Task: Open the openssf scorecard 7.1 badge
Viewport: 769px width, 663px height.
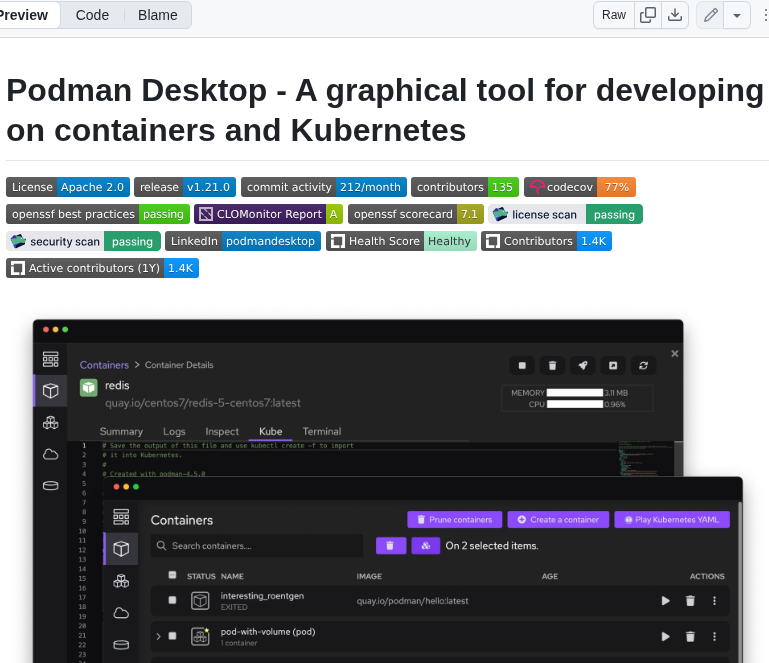Action: [416, 214]
